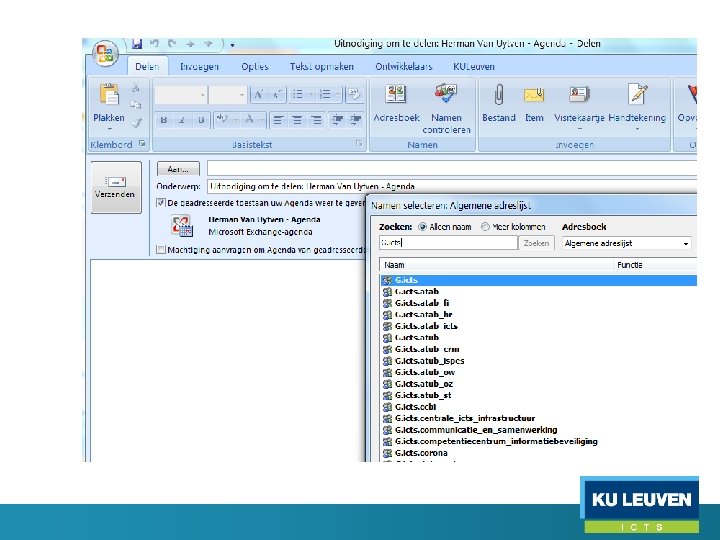Switch to the Invoegen ribbon tab
This screenshot has height=540, width=720.
point(199,67)
